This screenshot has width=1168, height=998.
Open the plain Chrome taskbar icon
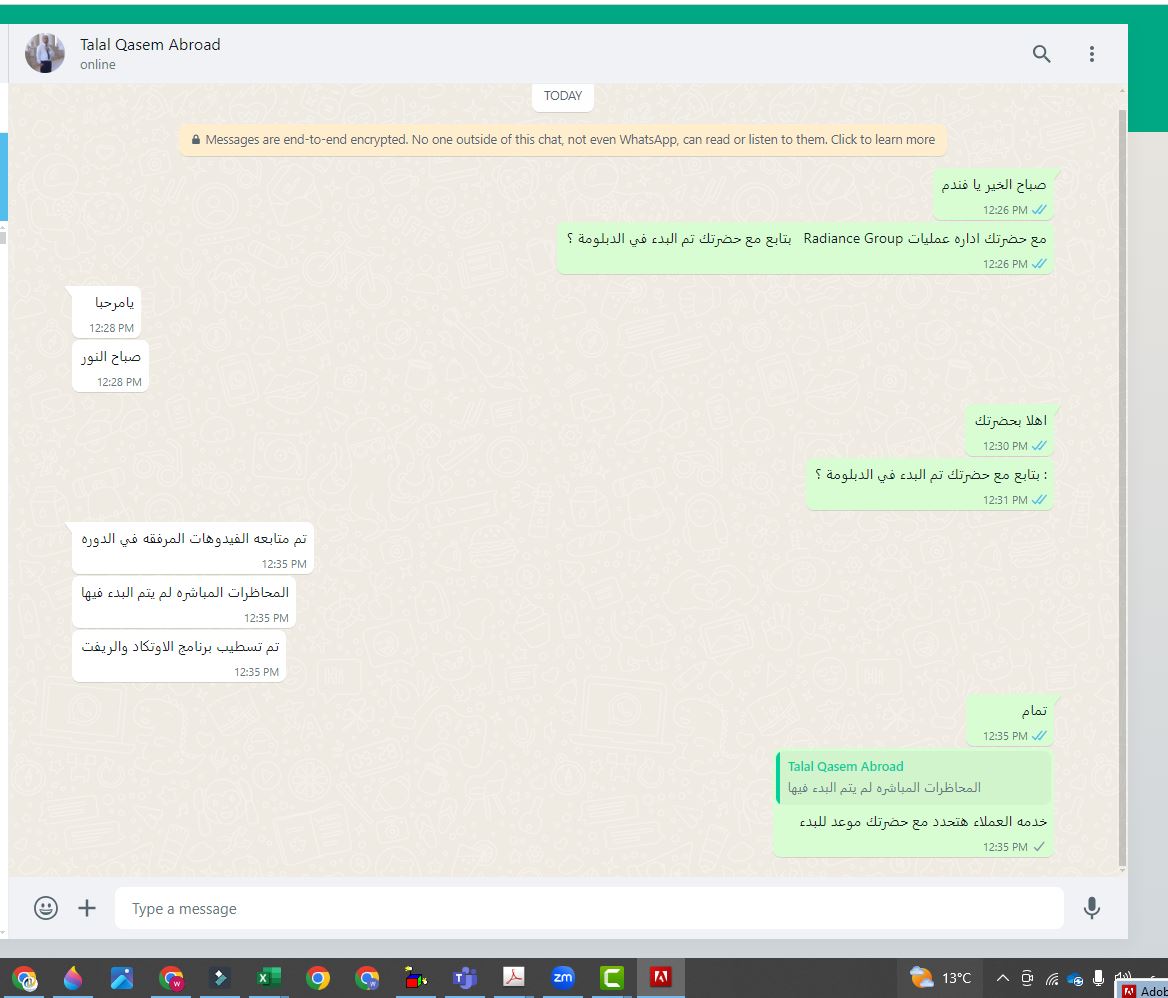coord(318,977)
